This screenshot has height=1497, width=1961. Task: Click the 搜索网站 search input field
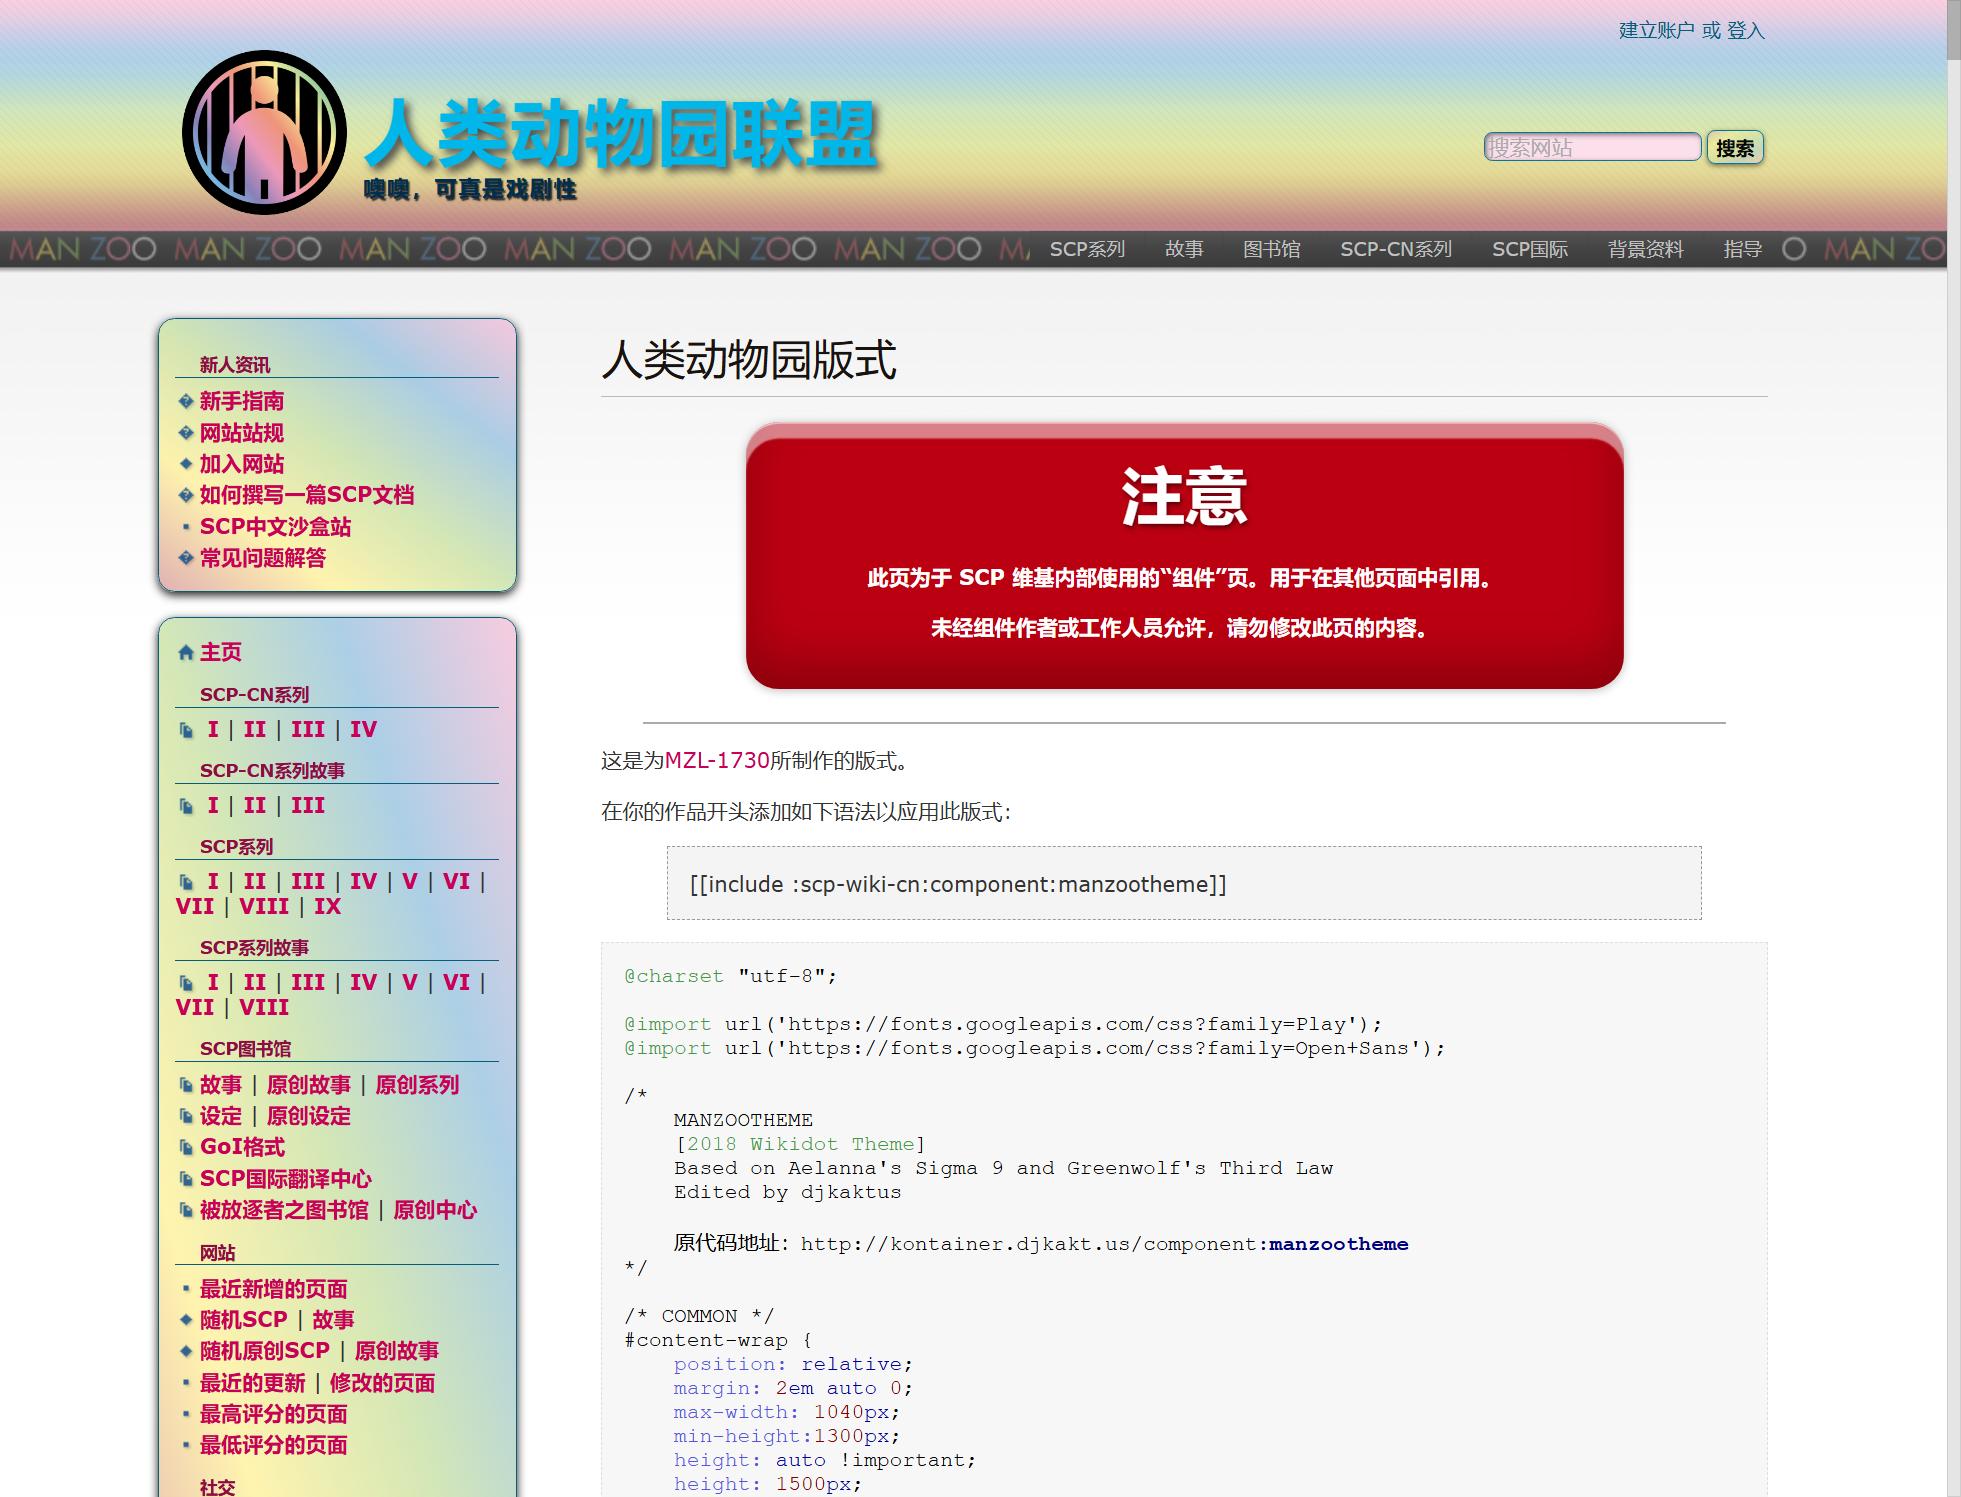[1592, 148]
